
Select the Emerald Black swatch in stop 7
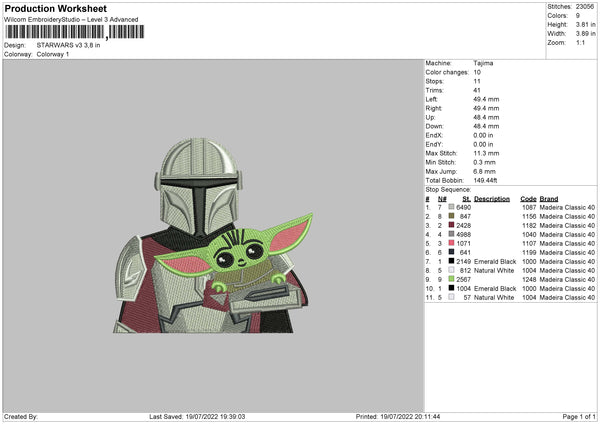(x=451, y=261)
